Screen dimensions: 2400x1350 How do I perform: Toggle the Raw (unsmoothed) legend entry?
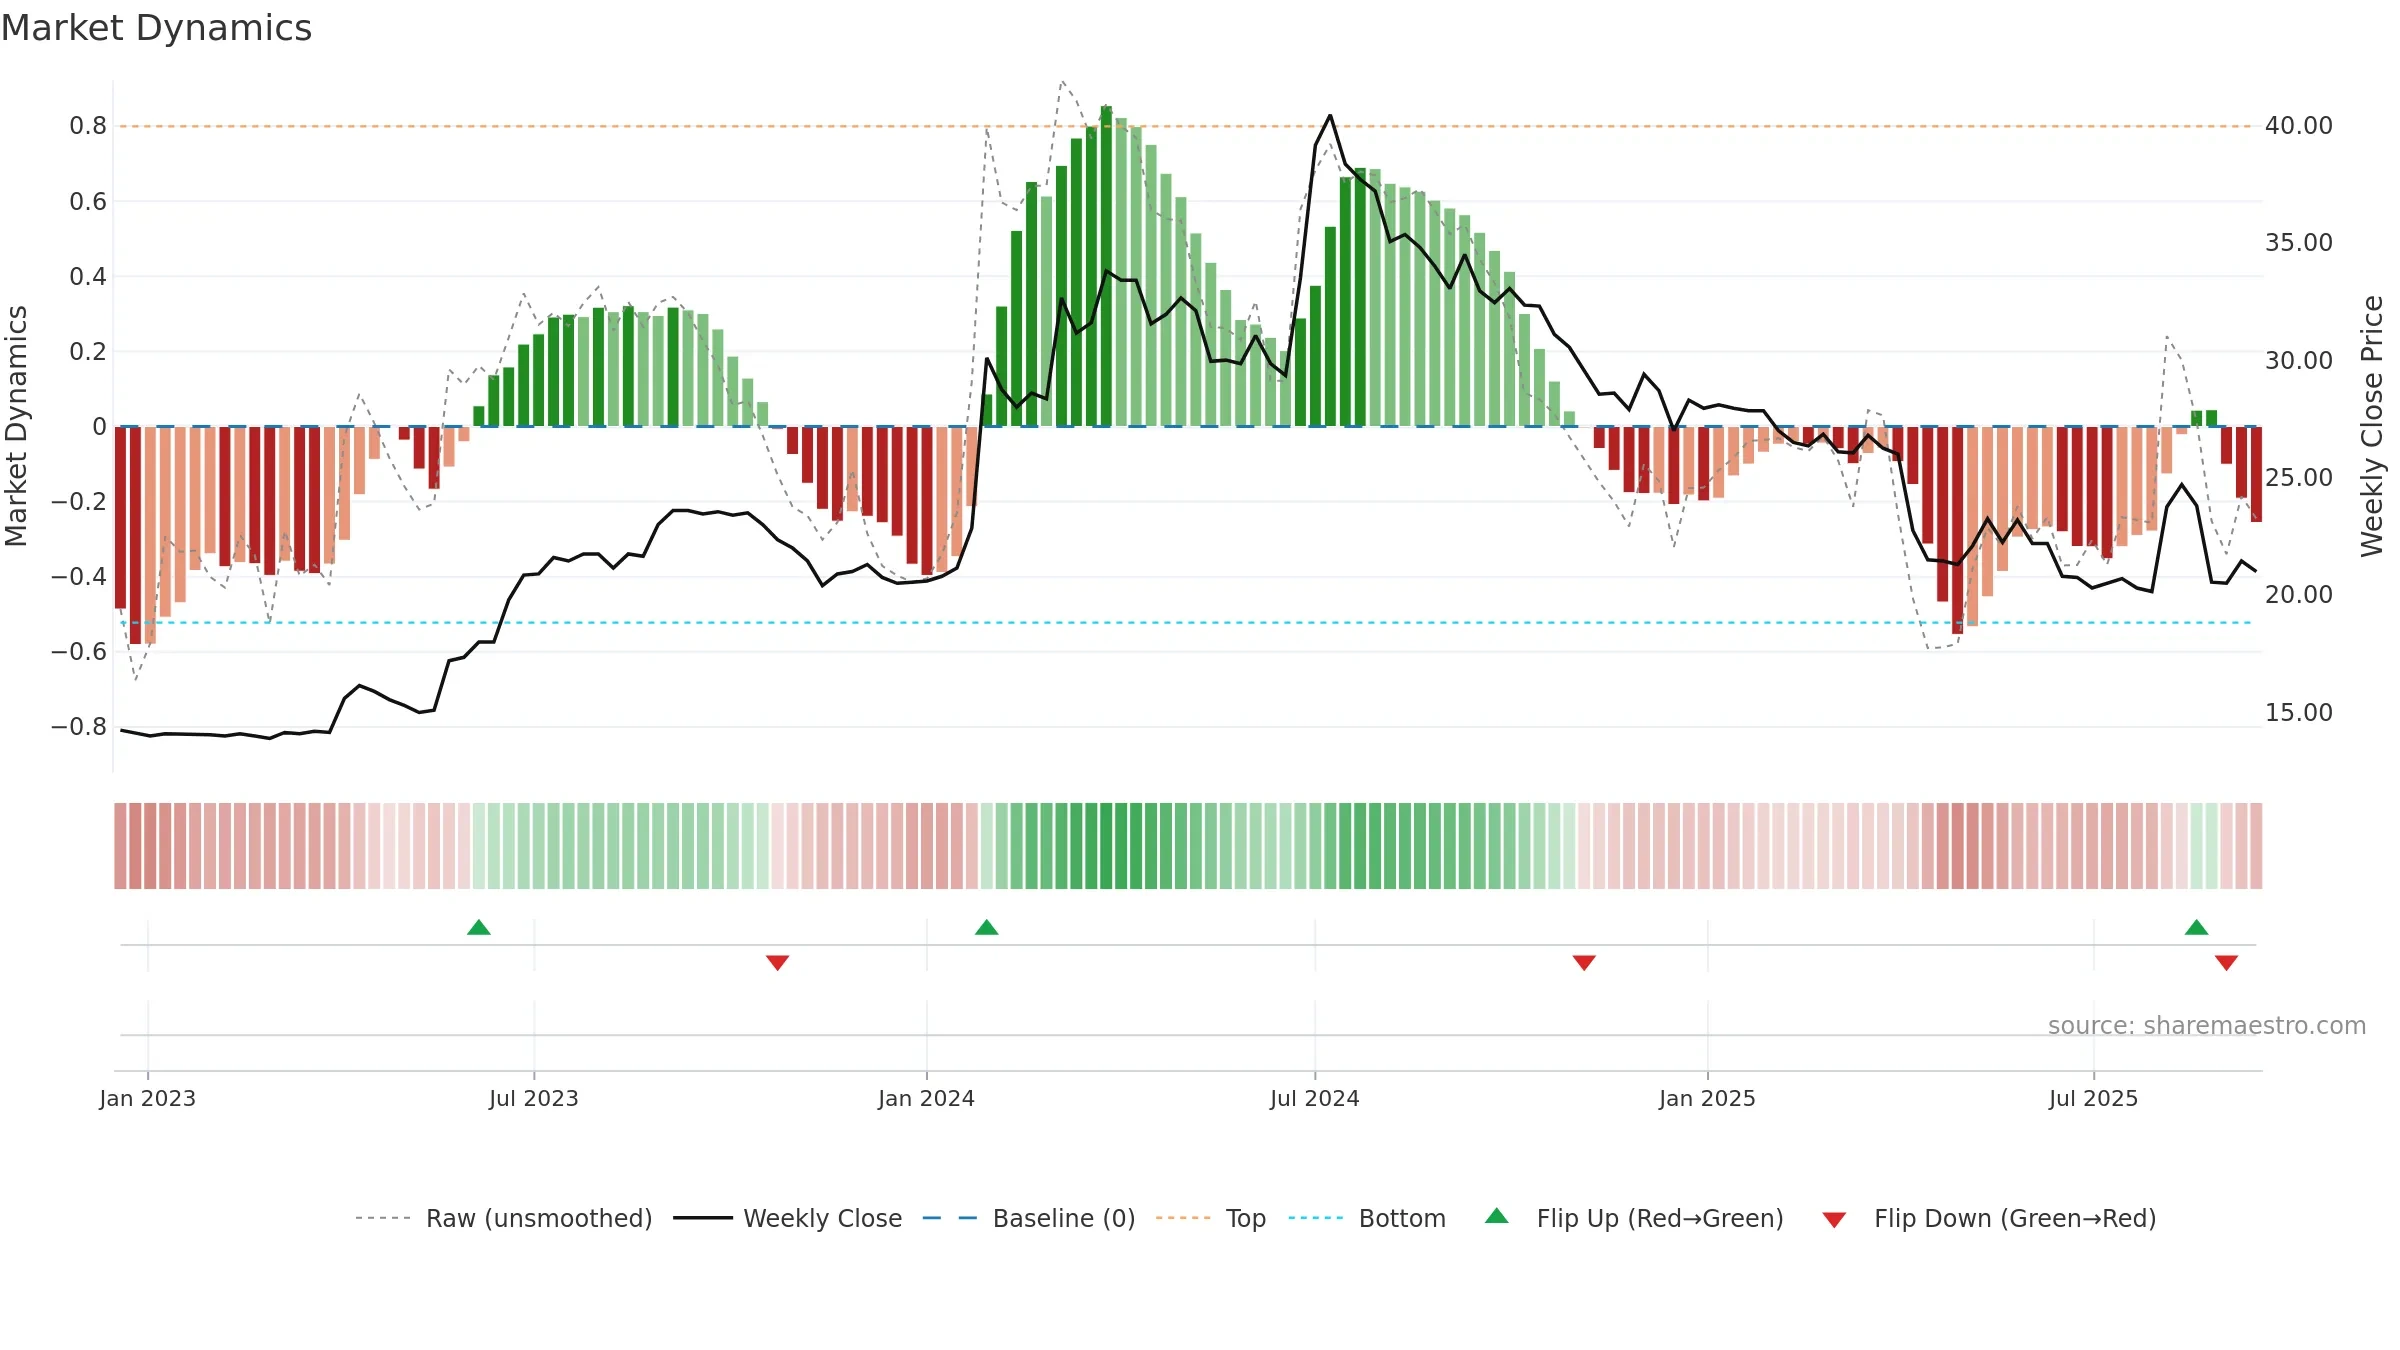pos(503,1218)
